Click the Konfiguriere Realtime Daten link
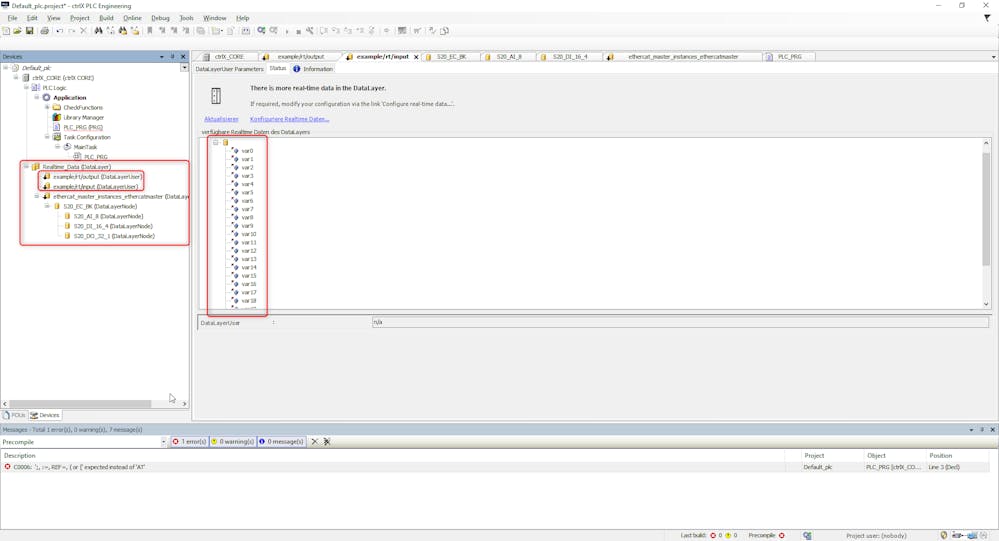Image resolution: width=999 pixels, height=541 pixels. coord(289,119)
